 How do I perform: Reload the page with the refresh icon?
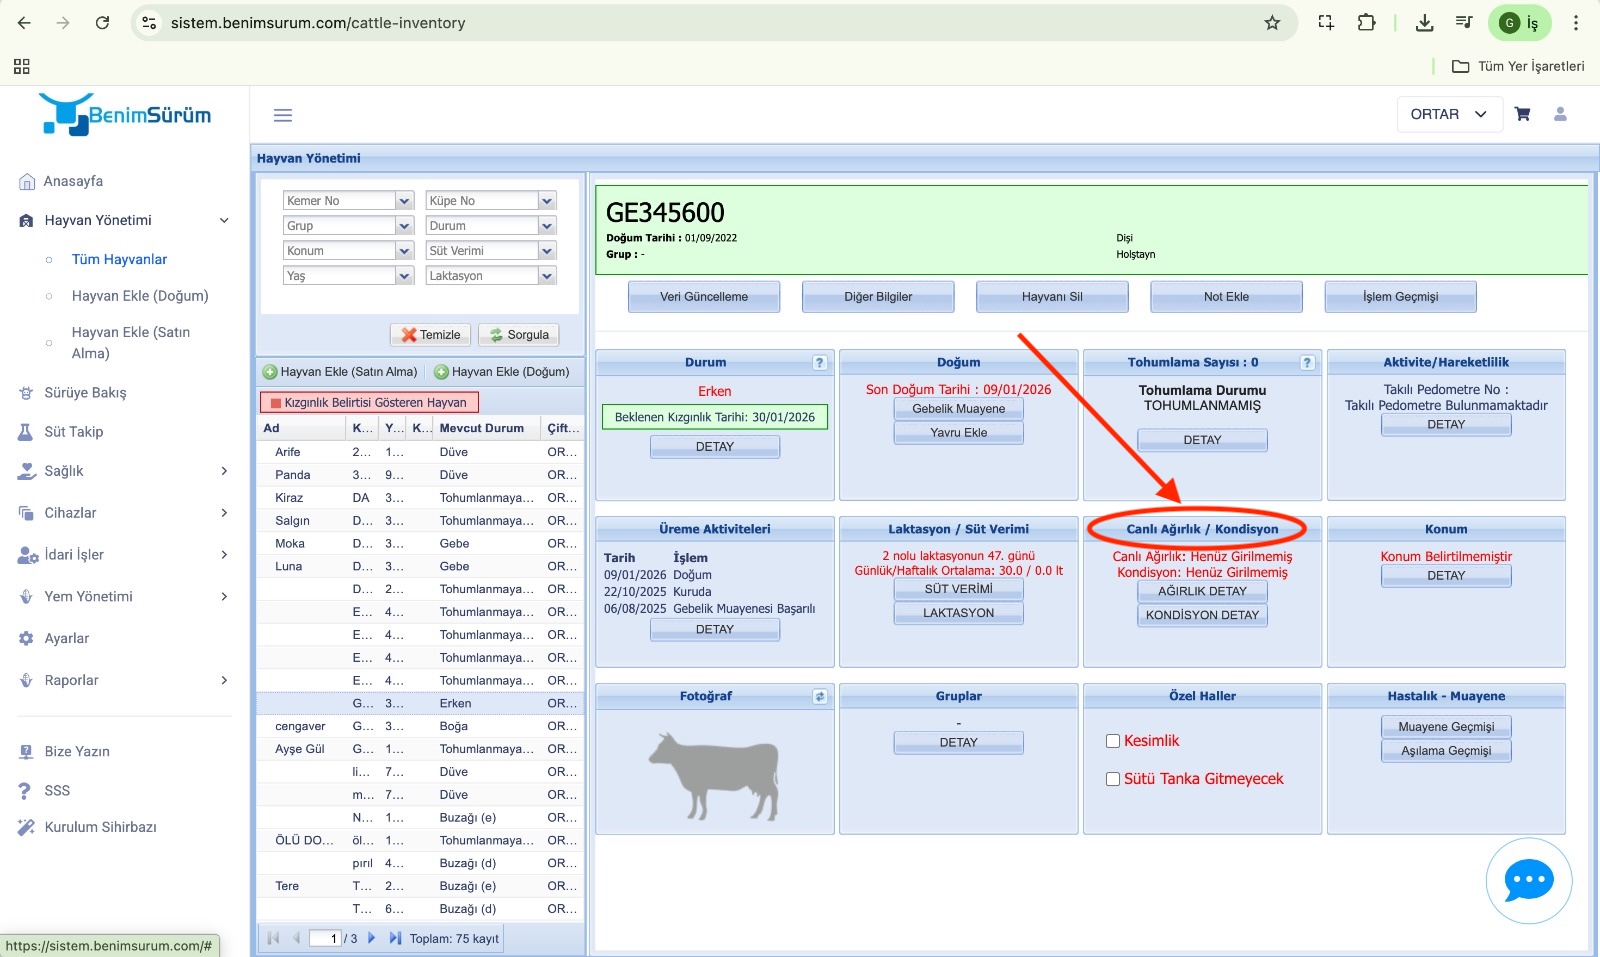[x=102, y=23]
